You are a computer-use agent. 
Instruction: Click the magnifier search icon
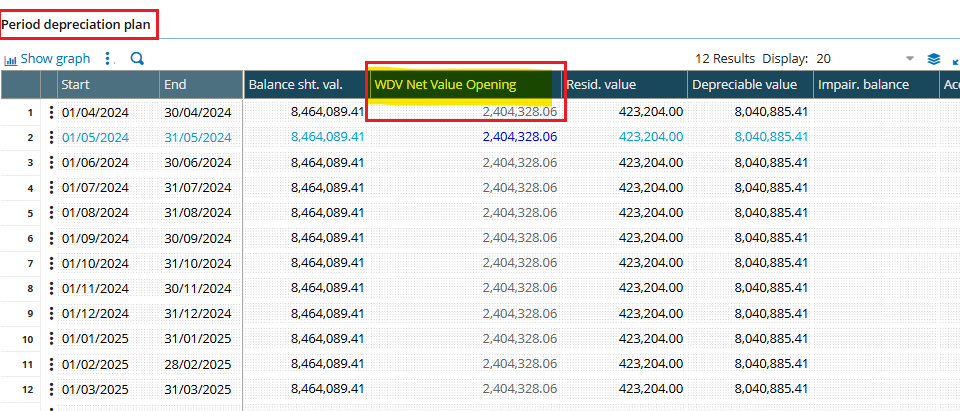(137, 59)
